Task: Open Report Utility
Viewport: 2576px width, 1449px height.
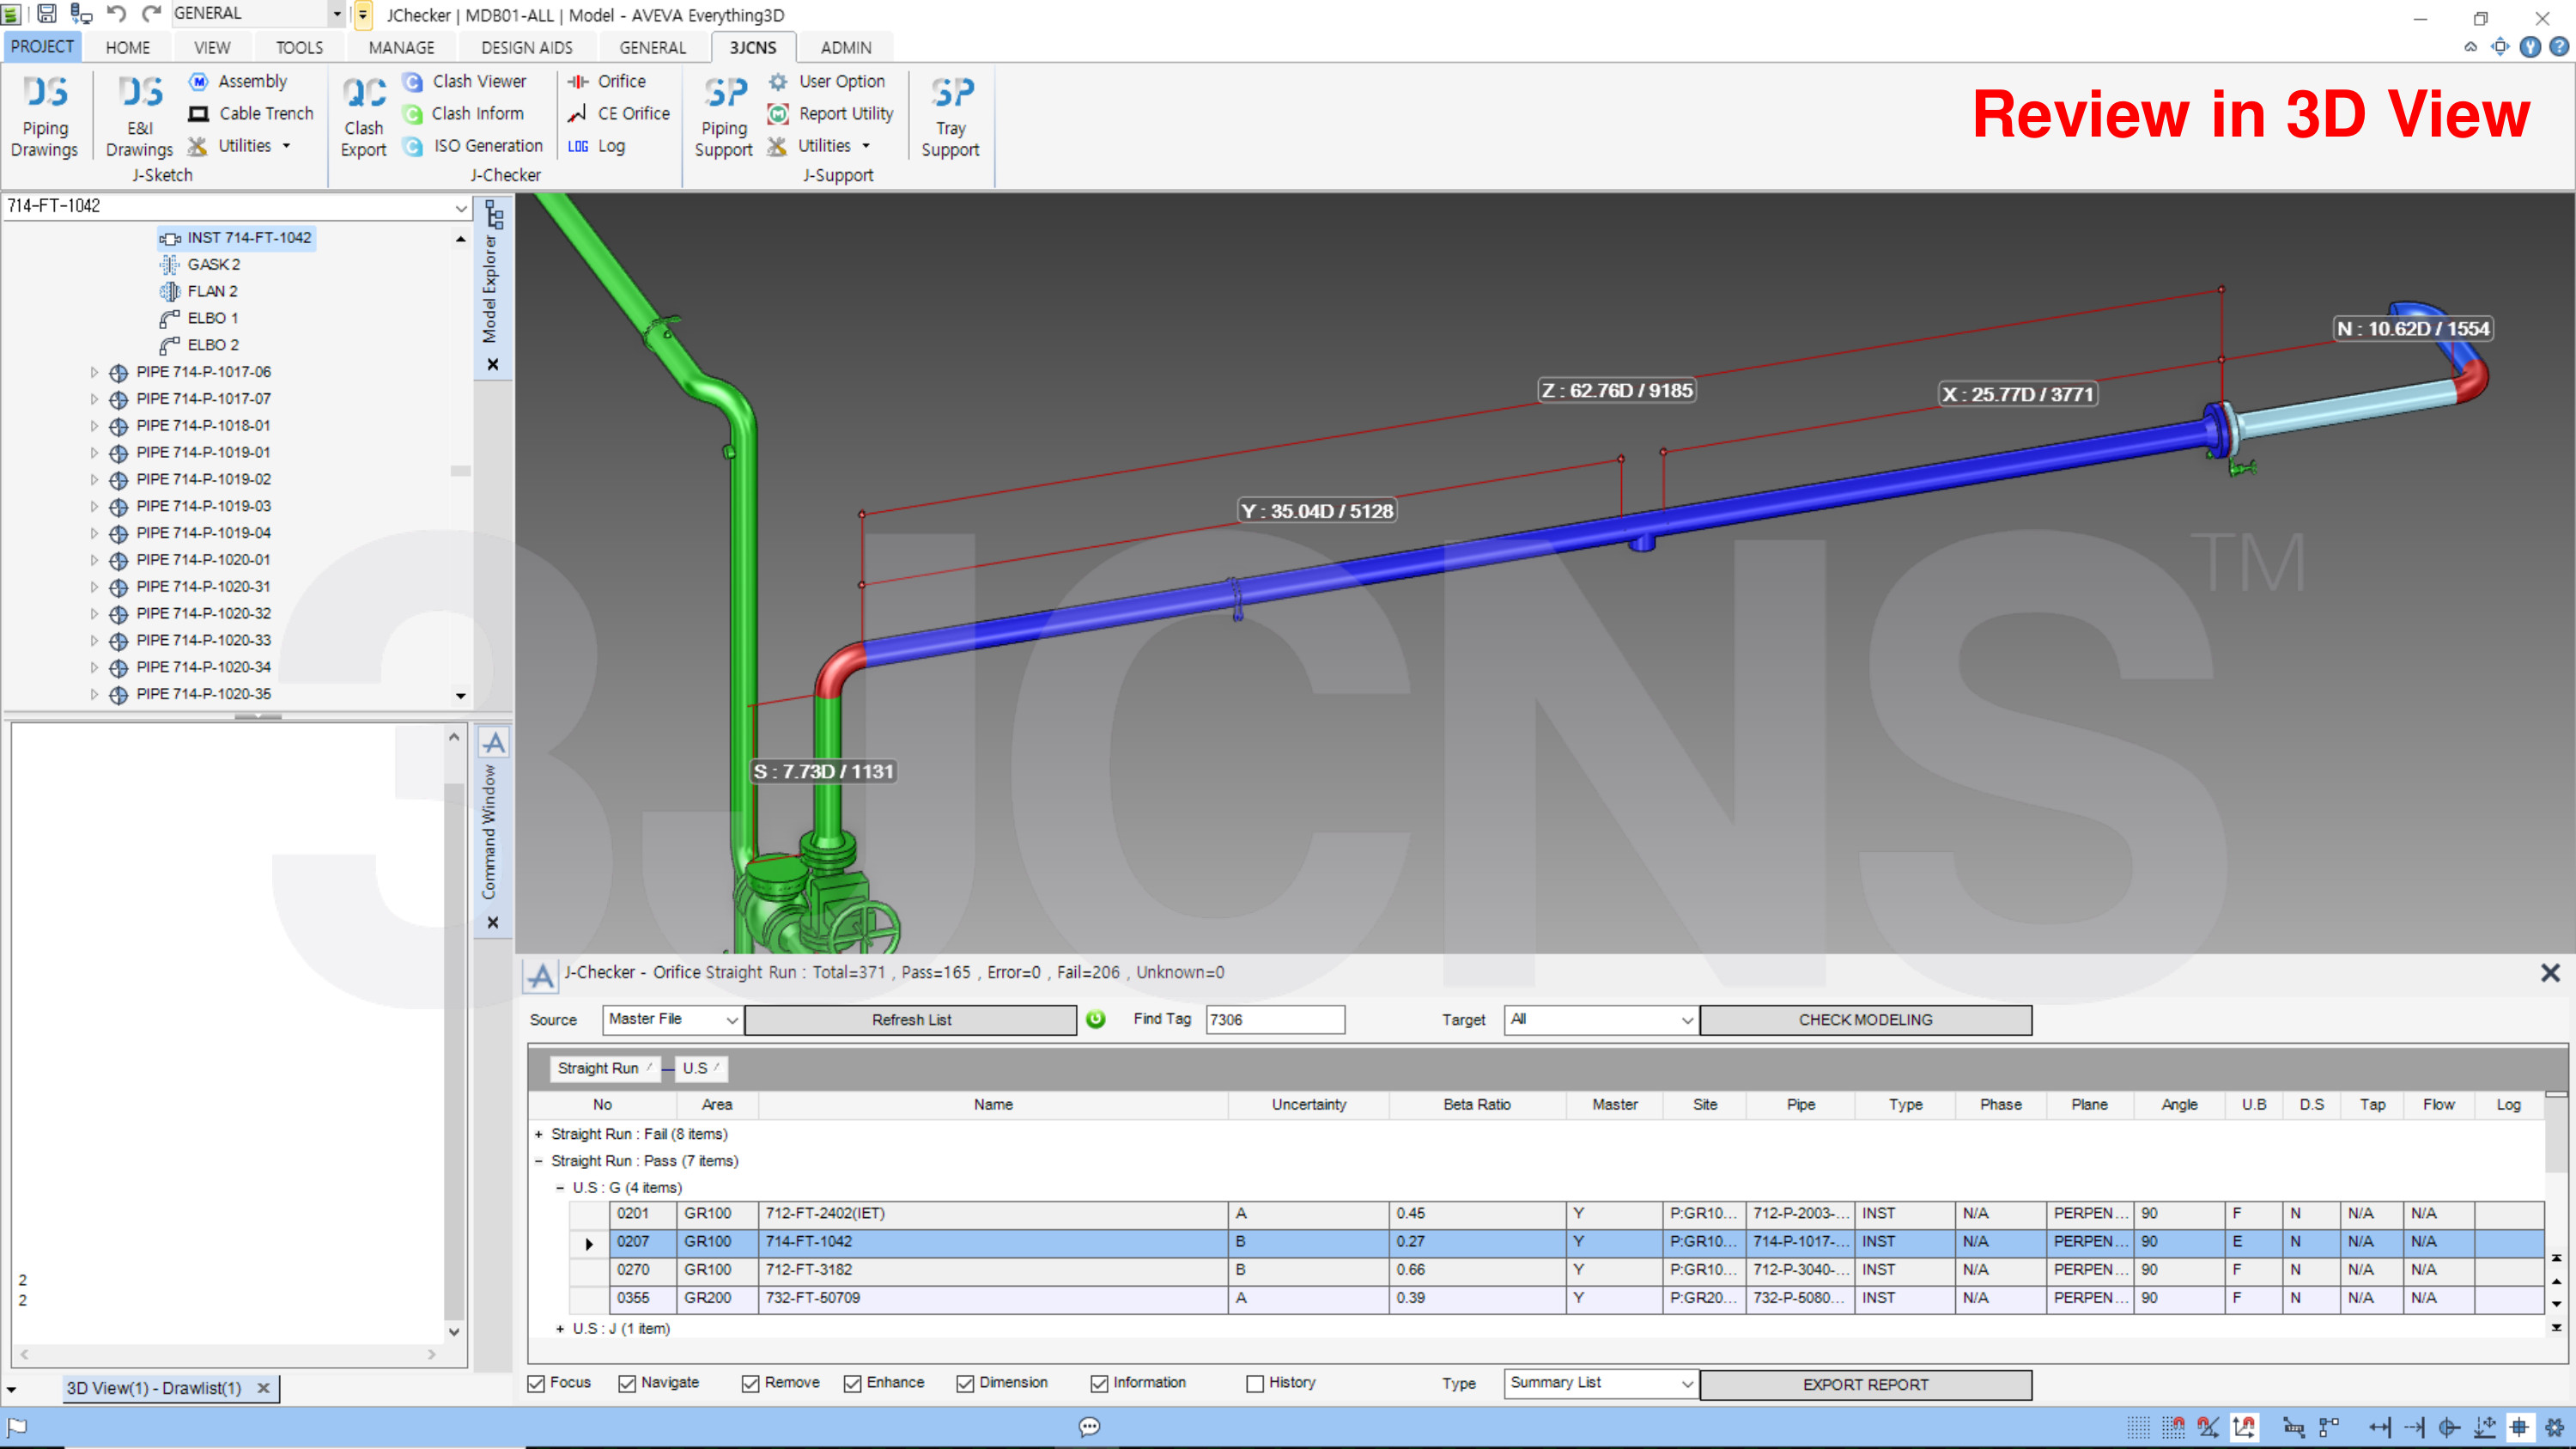Action: point(831,113)
